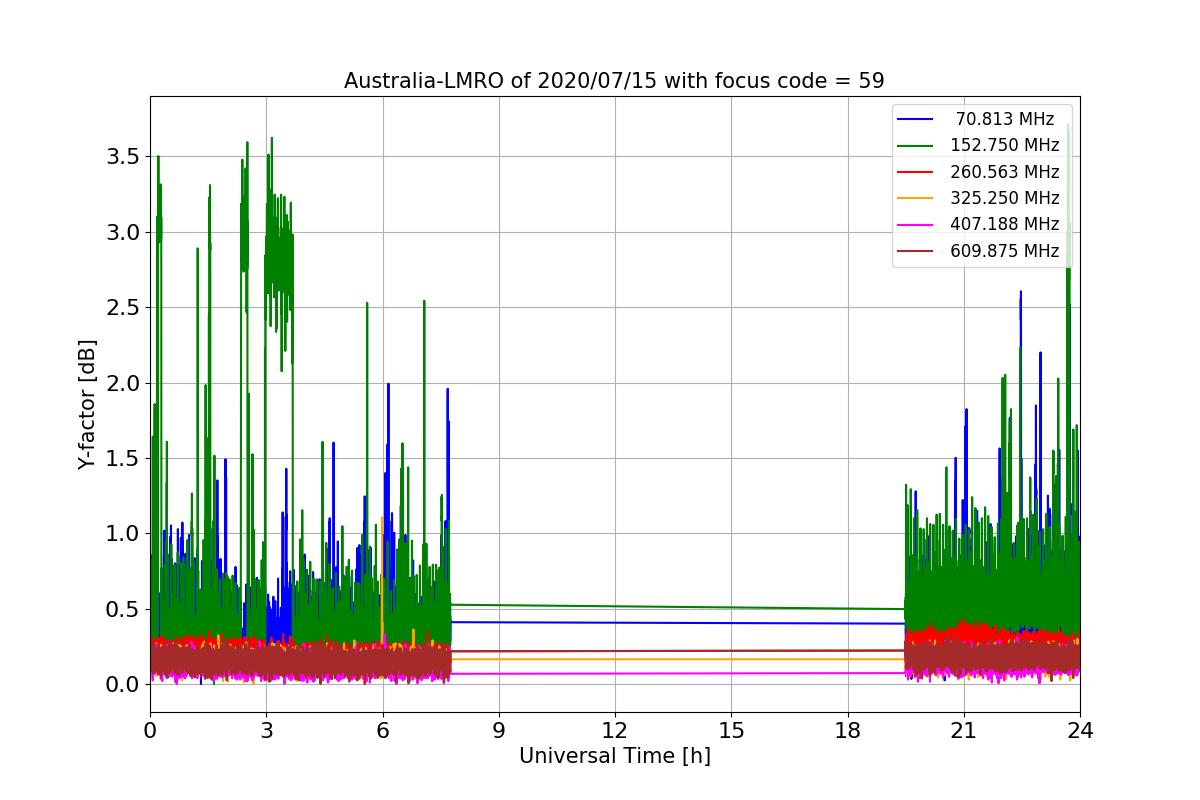Click the 21 x-axis tick label
The height and width of the screenshot is (800, 1200).
tap(964, 731)
